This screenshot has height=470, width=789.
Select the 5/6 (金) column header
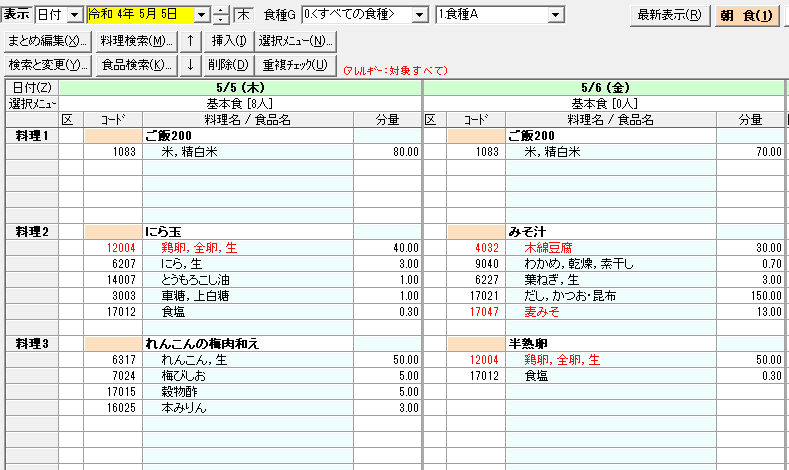click(x=605, y=88)
